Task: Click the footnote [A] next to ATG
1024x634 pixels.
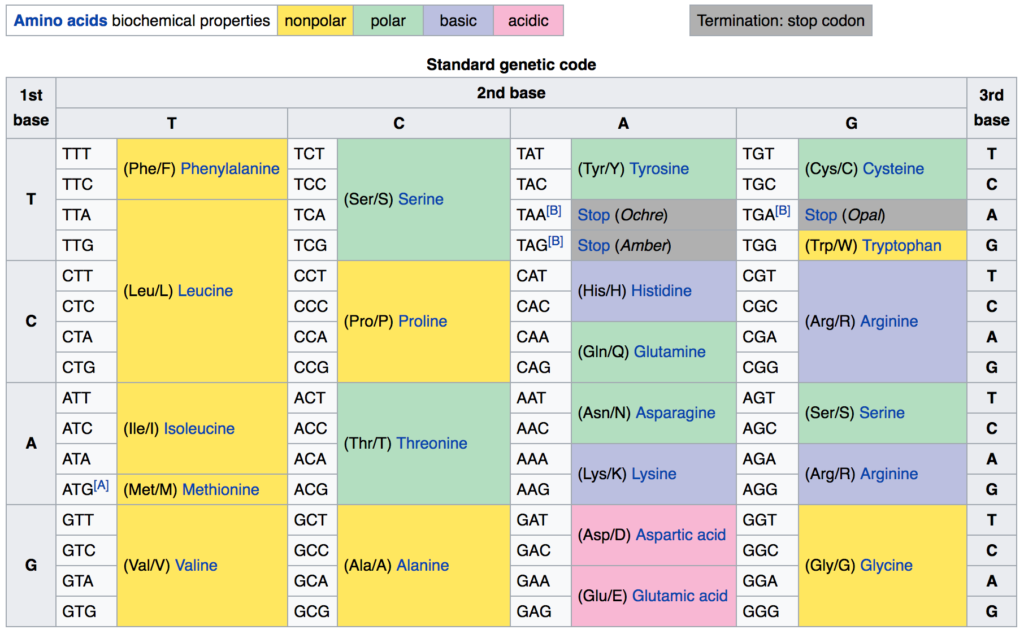Action: pos(101,486)
